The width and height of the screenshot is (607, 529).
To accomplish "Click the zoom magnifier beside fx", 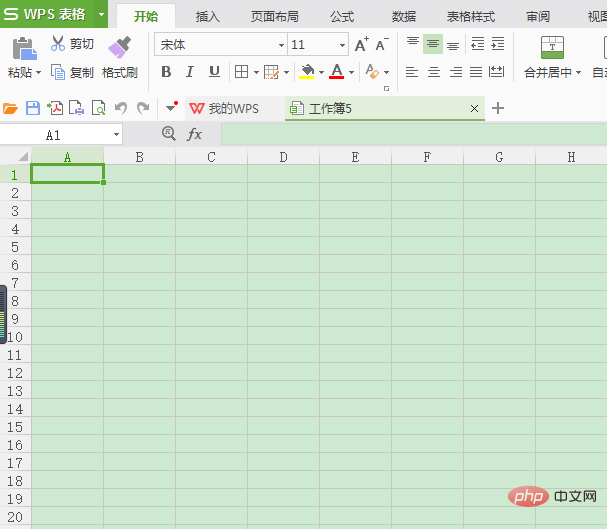I will (169, 134).
